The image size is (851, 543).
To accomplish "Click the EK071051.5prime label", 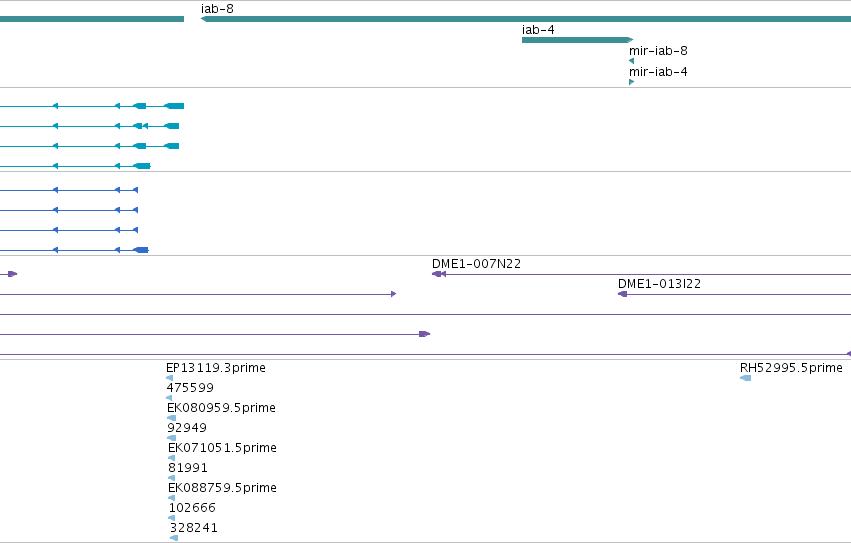I will pyautogui.click(x=223, y=448).
